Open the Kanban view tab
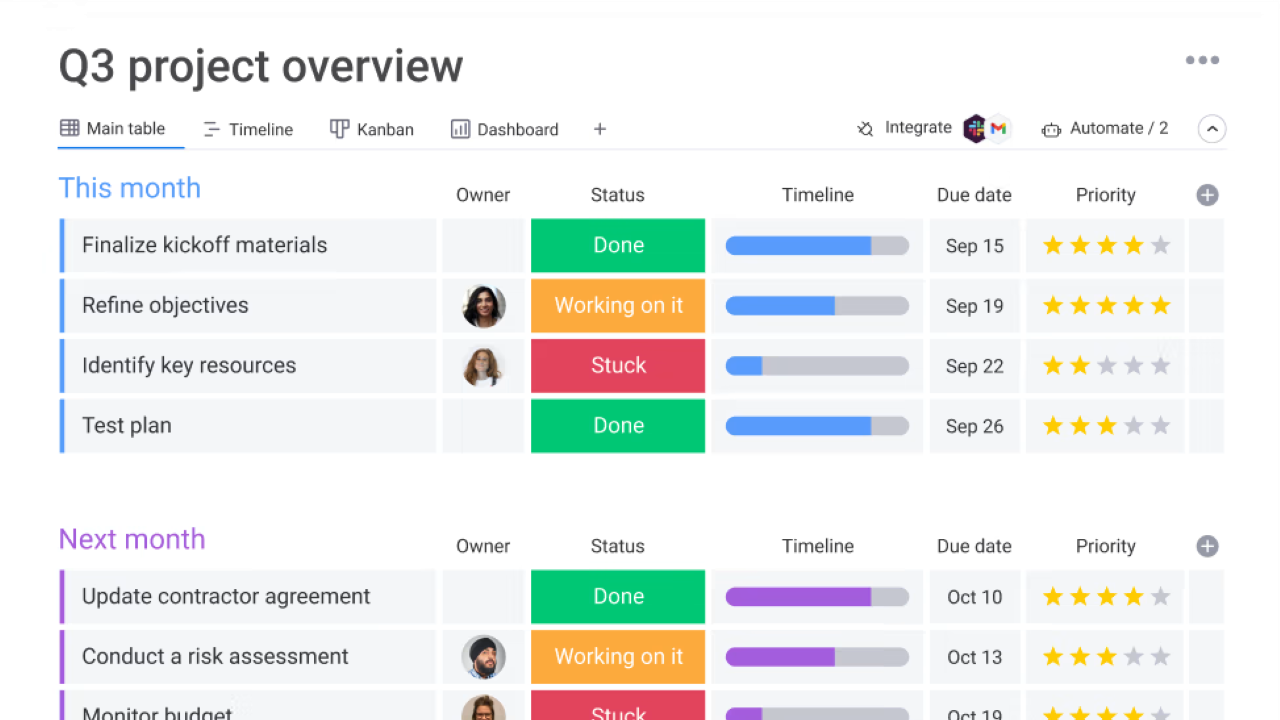This screenshot has height=720, width=1280. (372, 129)
